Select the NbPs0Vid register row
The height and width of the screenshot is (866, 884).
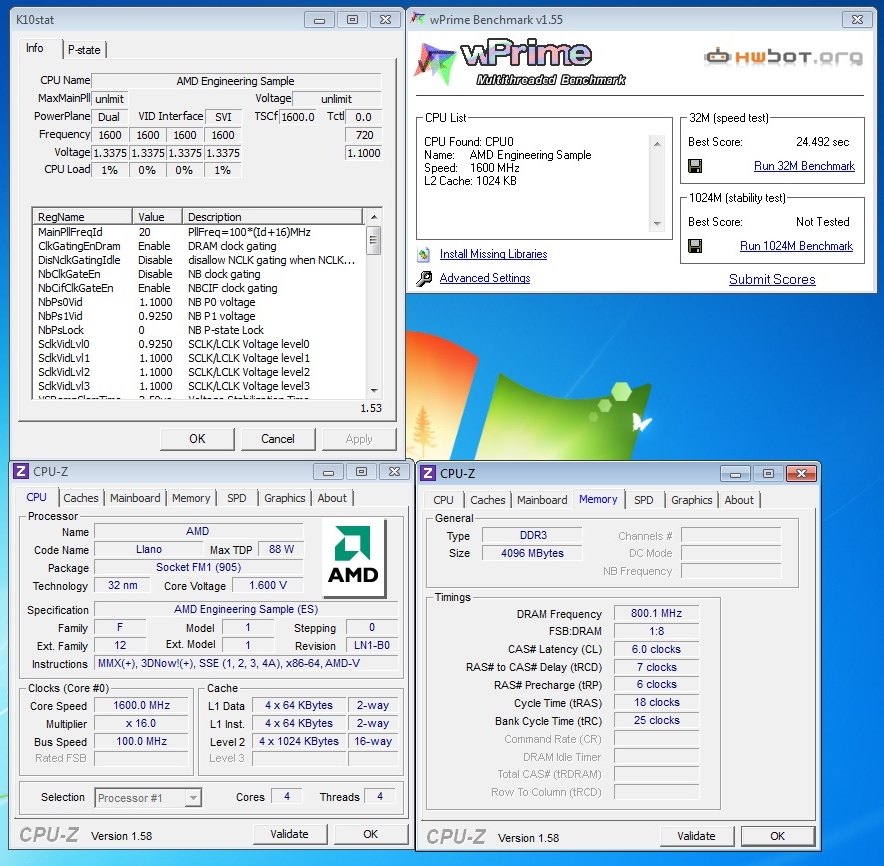click(x=199, y=302)
